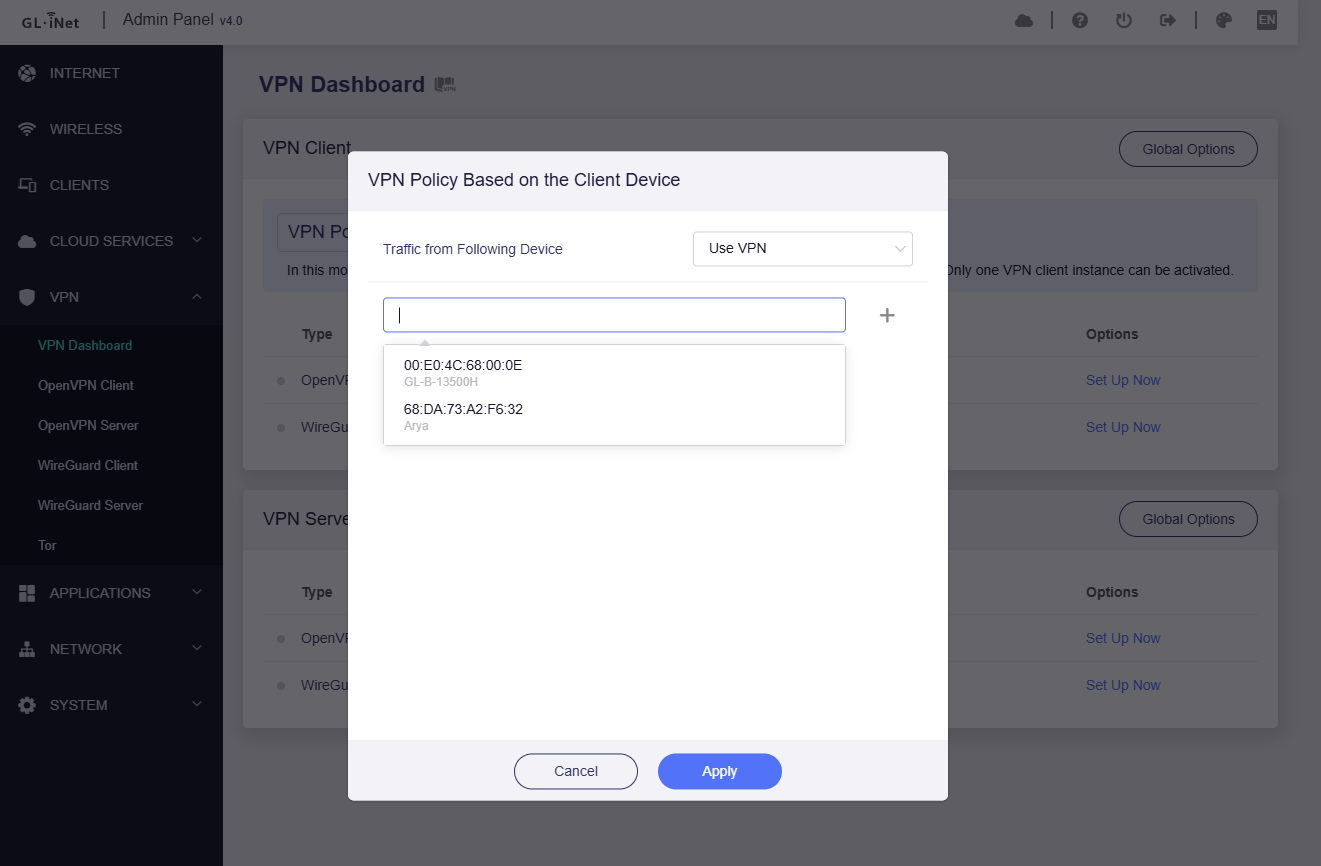Go to the Wireless sidebar section
The height and width of the screenshot is (866, 1321).
(x=85, y=129)
